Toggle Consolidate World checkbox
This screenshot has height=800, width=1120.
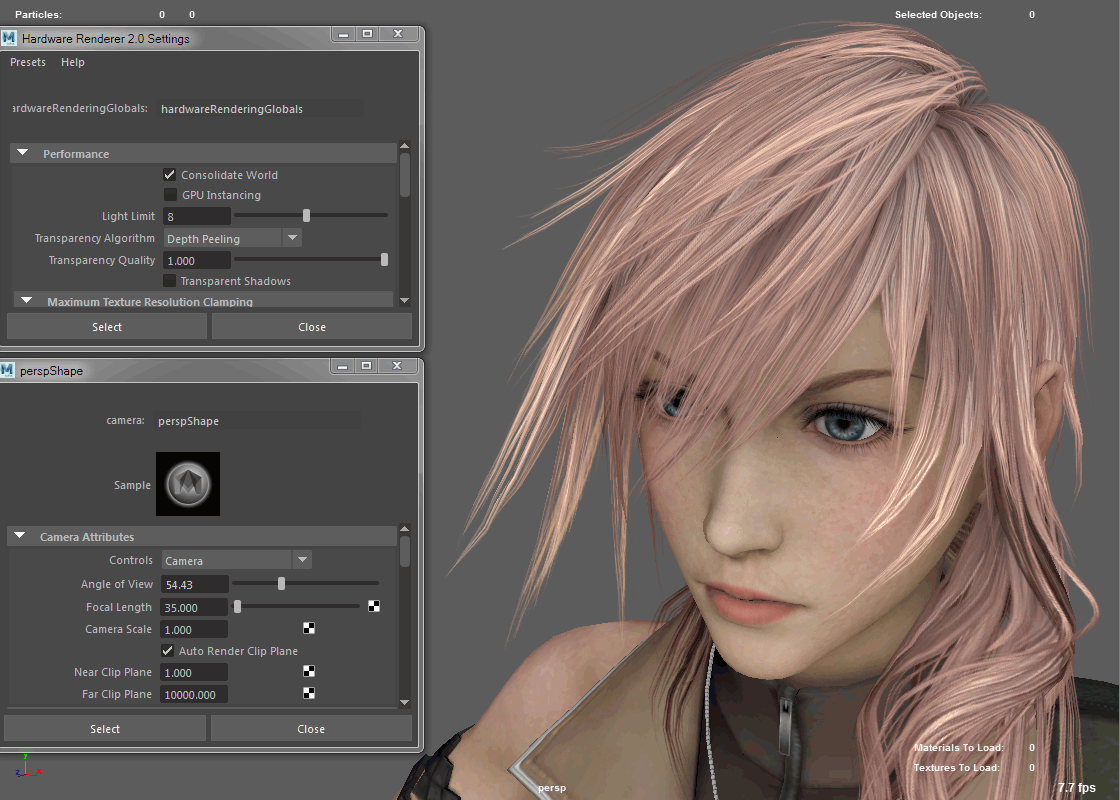pyautogui.click(x=169, y=174)
